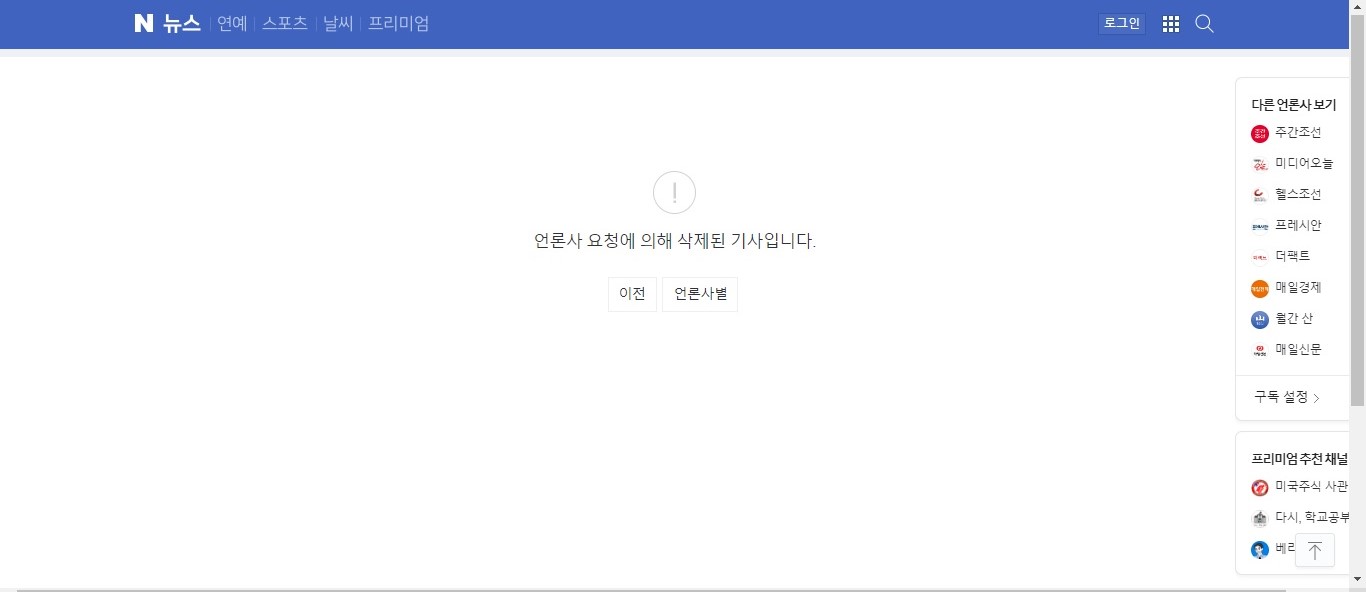Open the 연예 entertainment tab
Image resolution: width=1366 pixels, height=592 pixels.
coord(232,24)
